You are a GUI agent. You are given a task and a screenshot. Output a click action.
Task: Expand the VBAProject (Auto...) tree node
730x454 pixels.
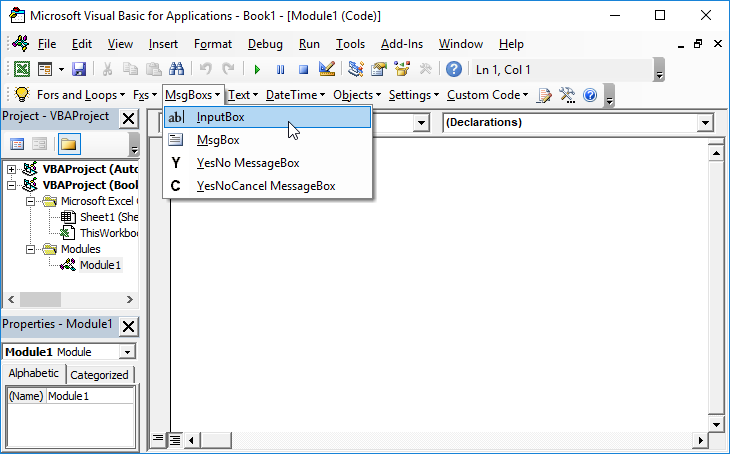[x=12, y=169]
